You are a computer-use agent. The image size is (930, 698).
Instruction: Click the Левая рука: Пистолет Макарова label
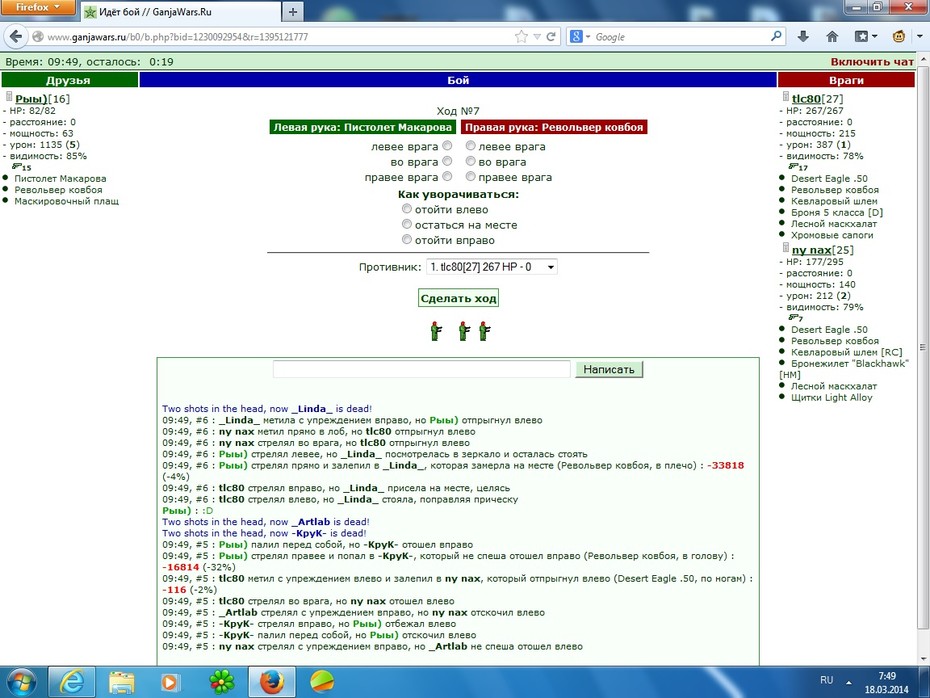tap(362, 127)
